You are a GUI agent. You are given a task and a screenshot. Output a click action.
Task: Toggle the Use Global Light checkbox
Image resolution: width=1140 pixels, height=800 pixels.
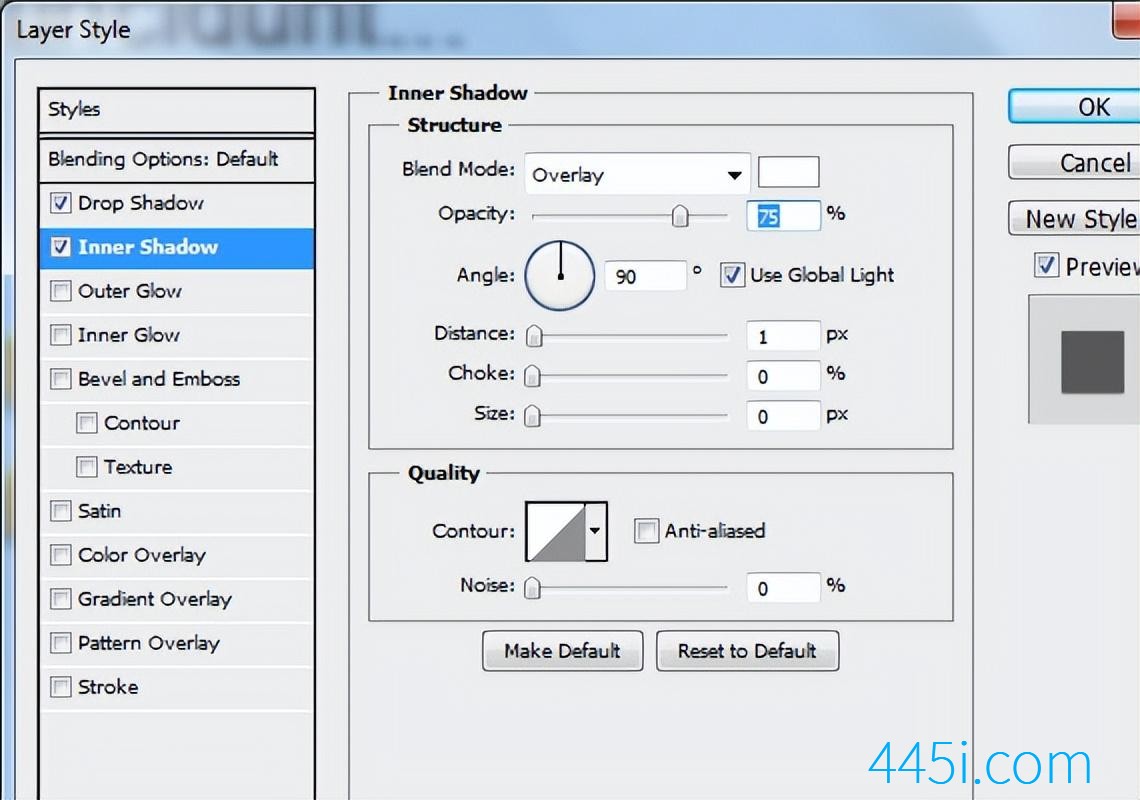[x=732, y=275]
